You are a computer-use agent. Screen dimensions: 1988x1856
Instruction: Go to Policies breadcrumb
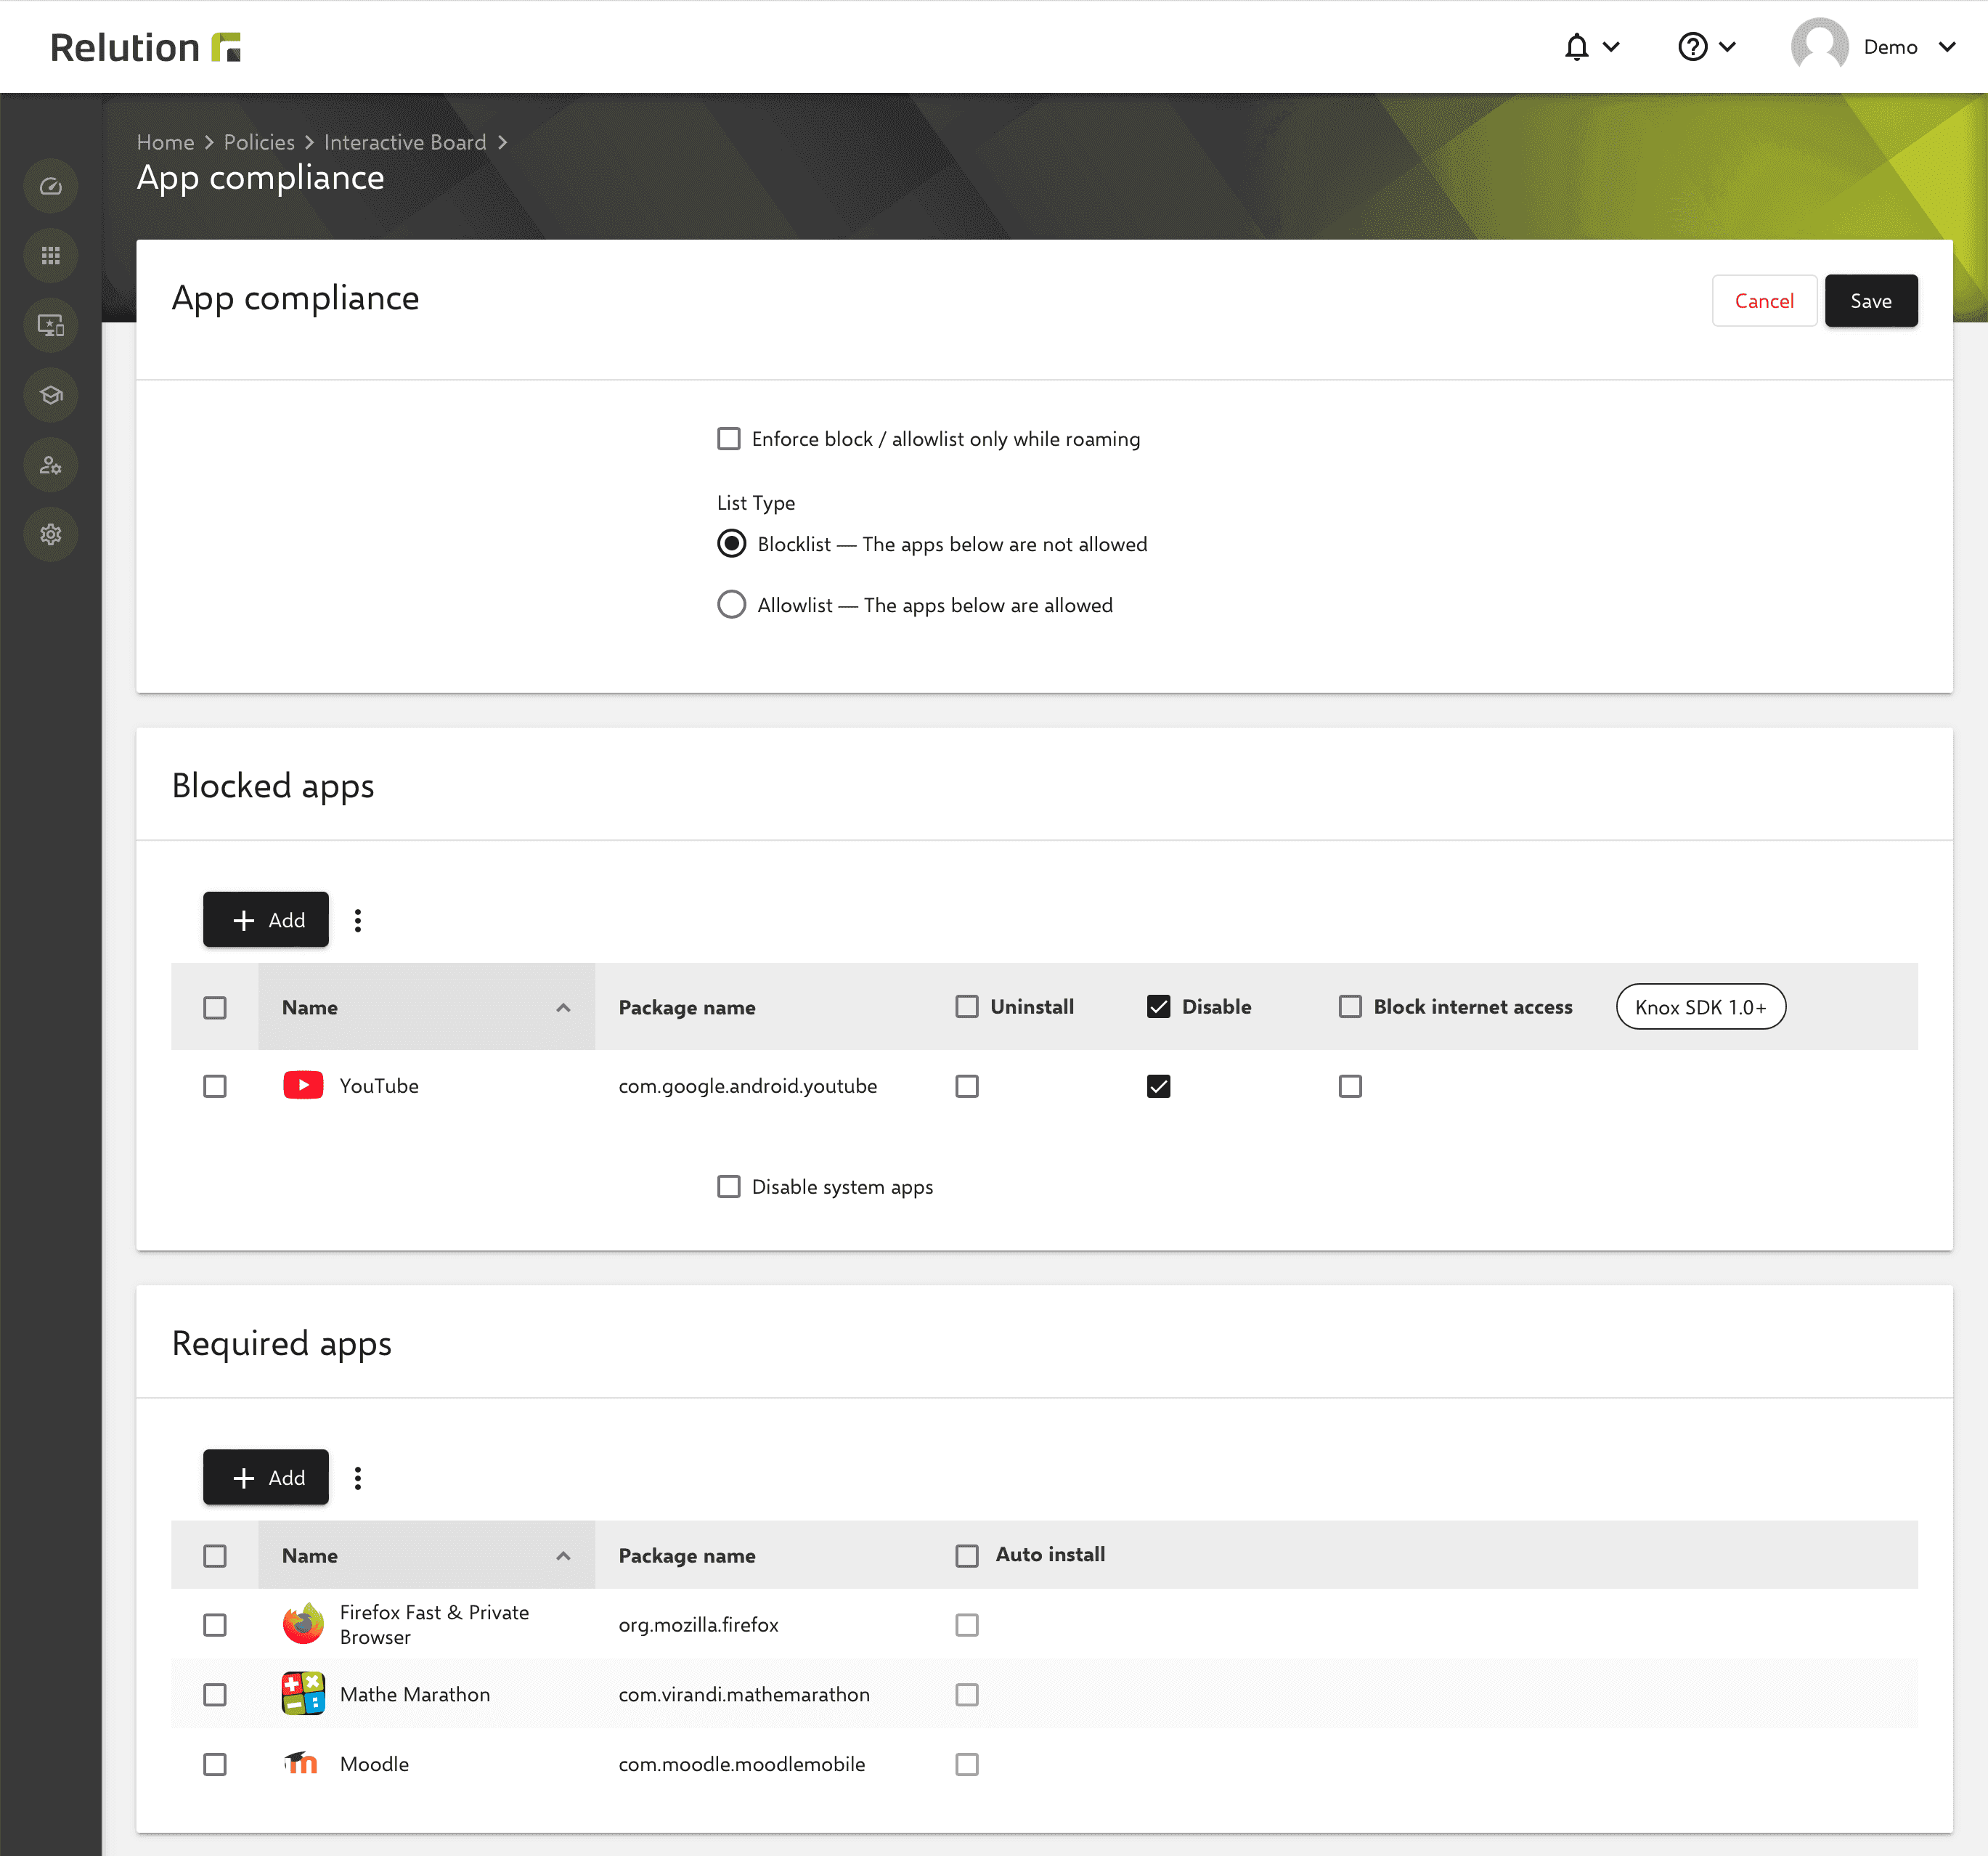(x=259, y=142)
